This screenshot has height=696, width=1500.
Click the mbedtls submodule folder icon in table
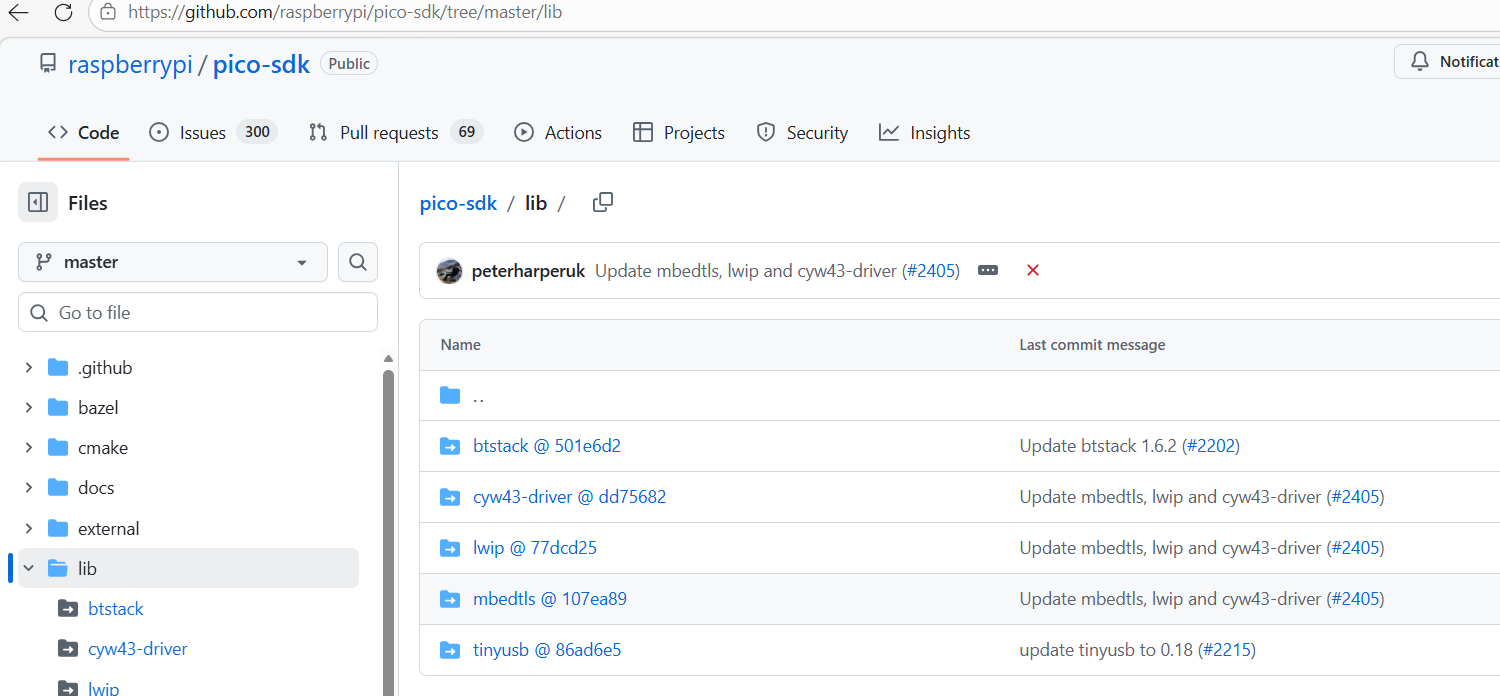450,599
